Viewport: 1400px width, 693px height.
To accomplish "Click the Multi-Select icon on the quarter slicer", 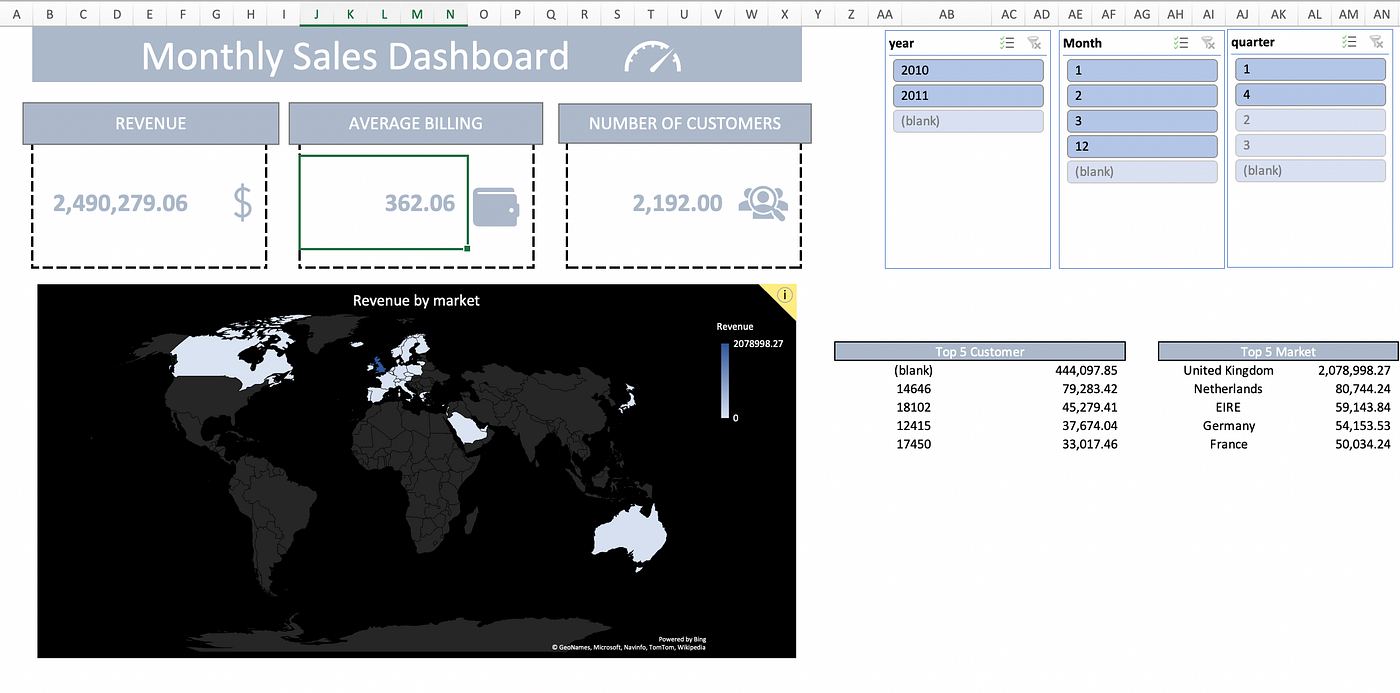I will click(1348, 41).
